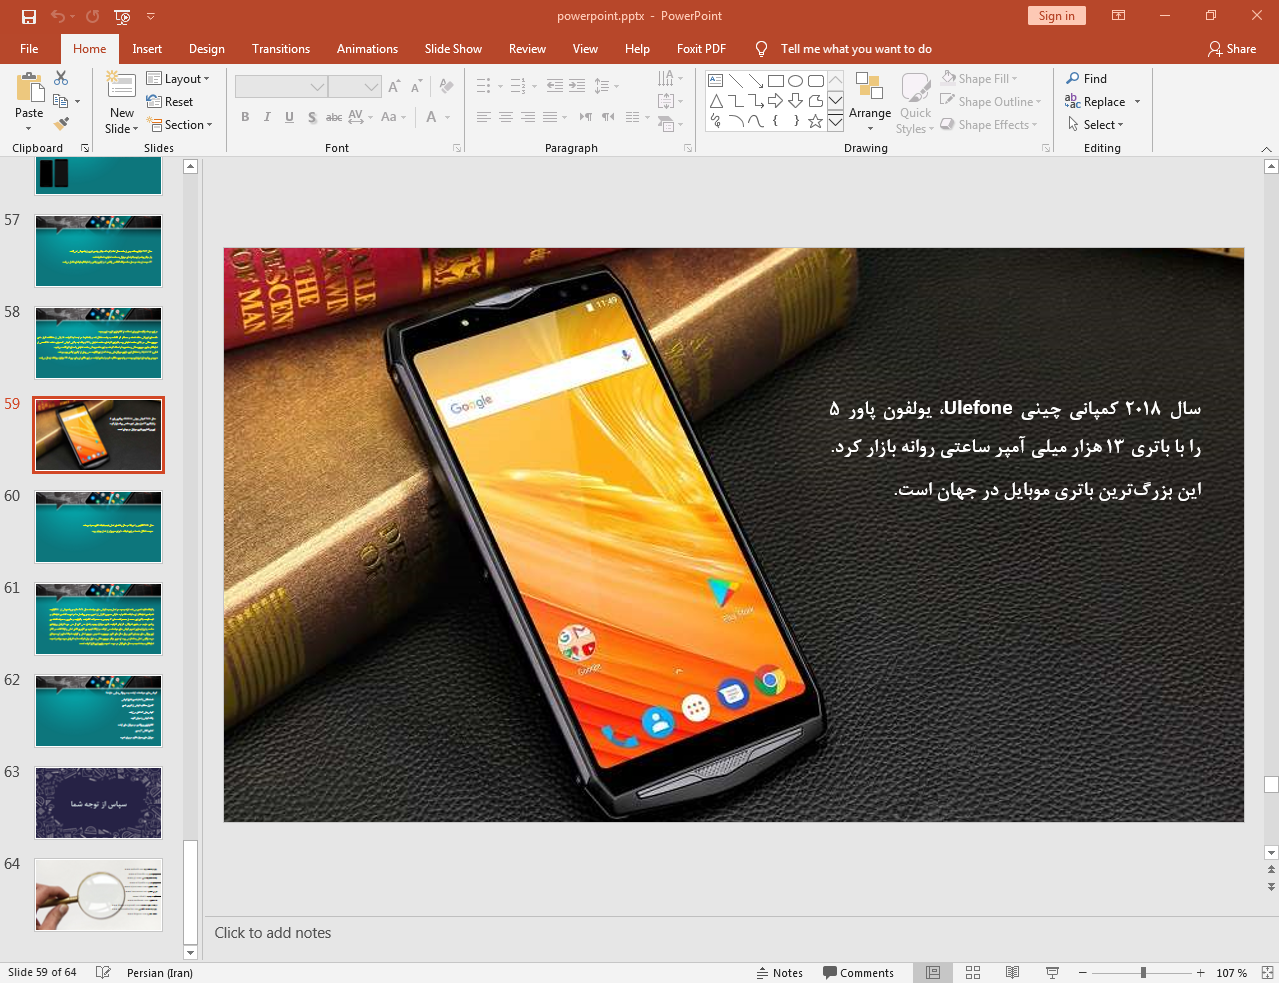Screen dimensions: 1279x983
Task: Click the Tell me what you want field
Action: 856,48
